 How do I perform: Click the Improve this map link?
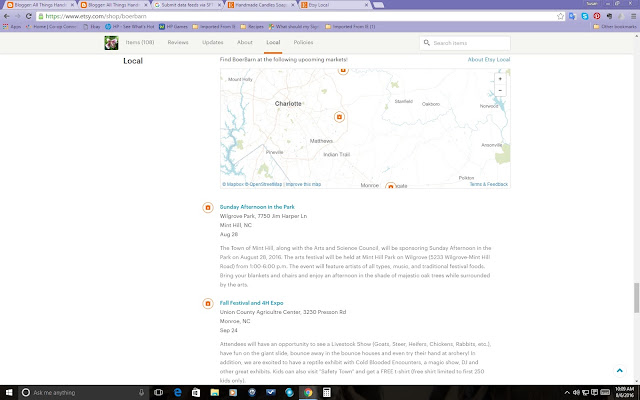[303, 184]
